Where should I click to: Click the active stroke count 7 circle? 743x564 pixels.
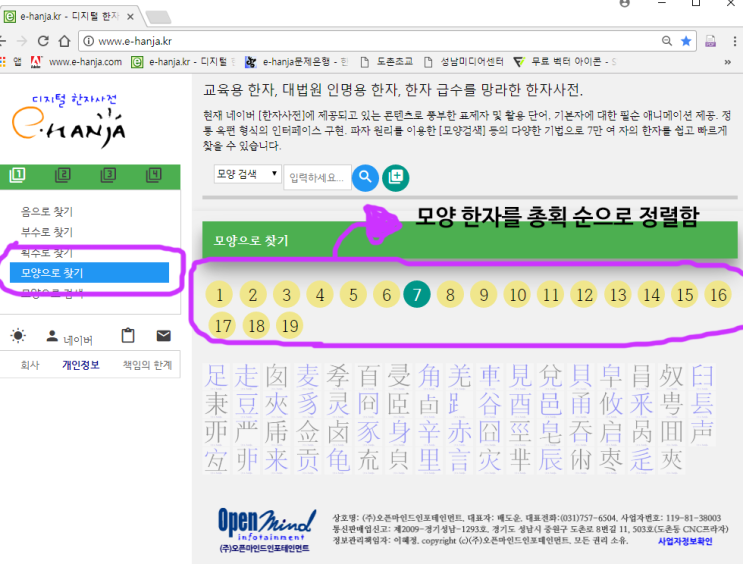tap(417, 294)
